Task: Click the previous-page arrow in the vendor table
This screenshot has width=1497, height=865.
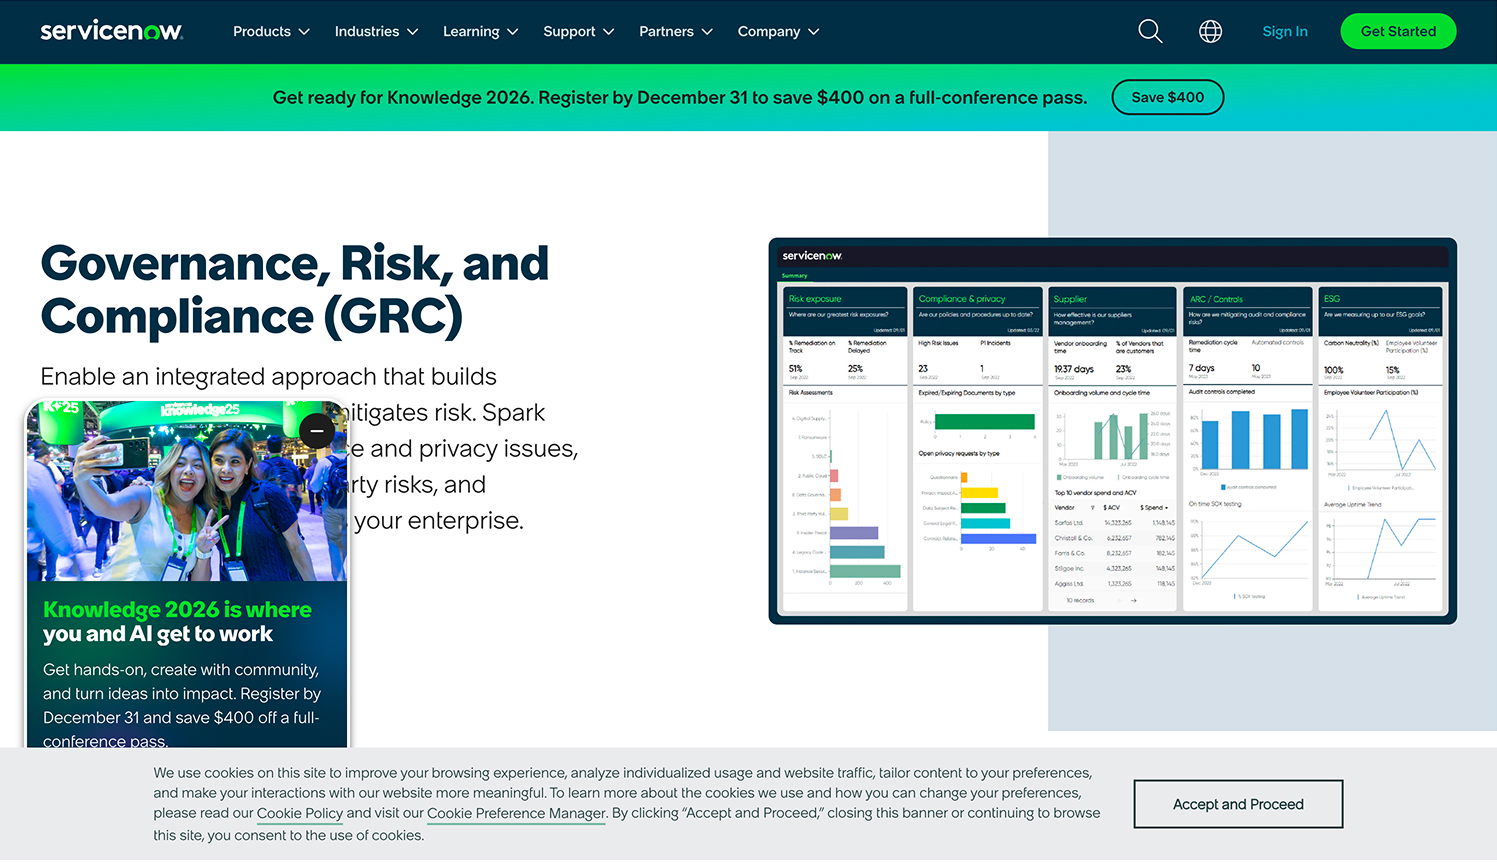Action: tap(1120, 600)
